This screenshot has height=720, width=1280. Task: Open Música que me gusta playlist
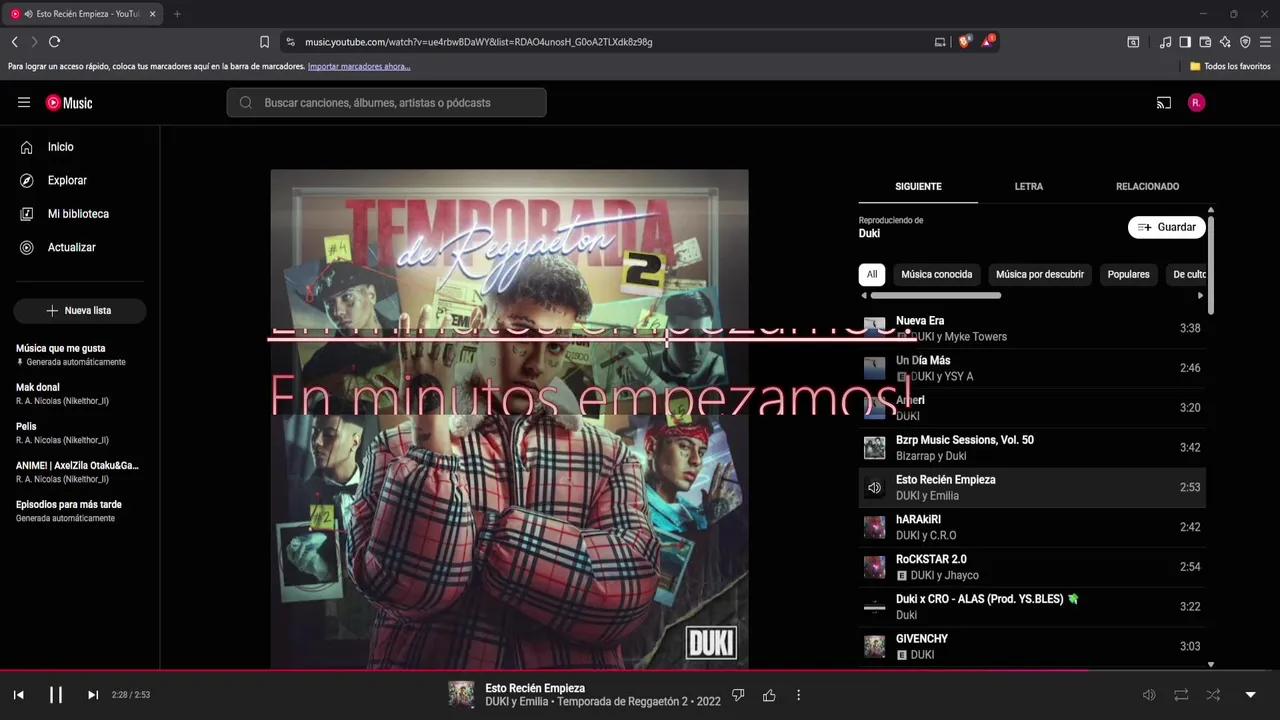click(80, 355)
